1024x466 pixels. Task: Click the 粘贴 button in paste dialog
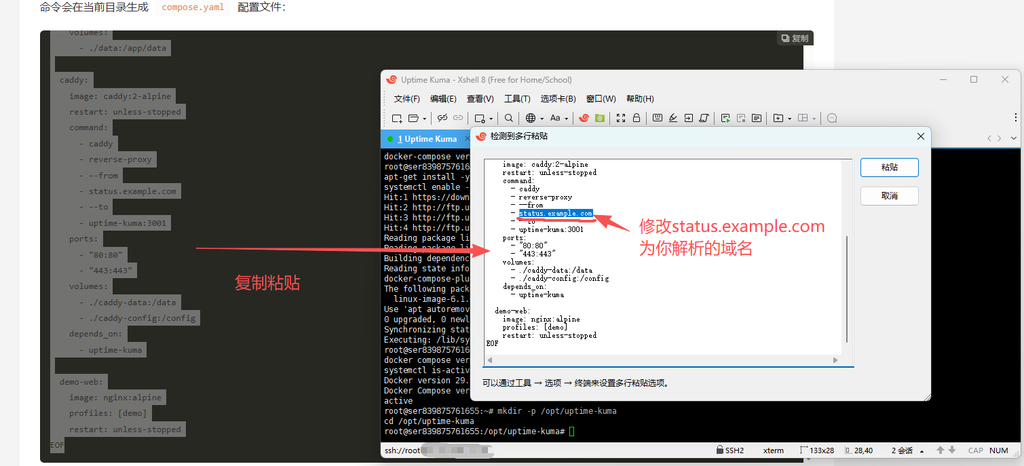[x=889, y=167]
